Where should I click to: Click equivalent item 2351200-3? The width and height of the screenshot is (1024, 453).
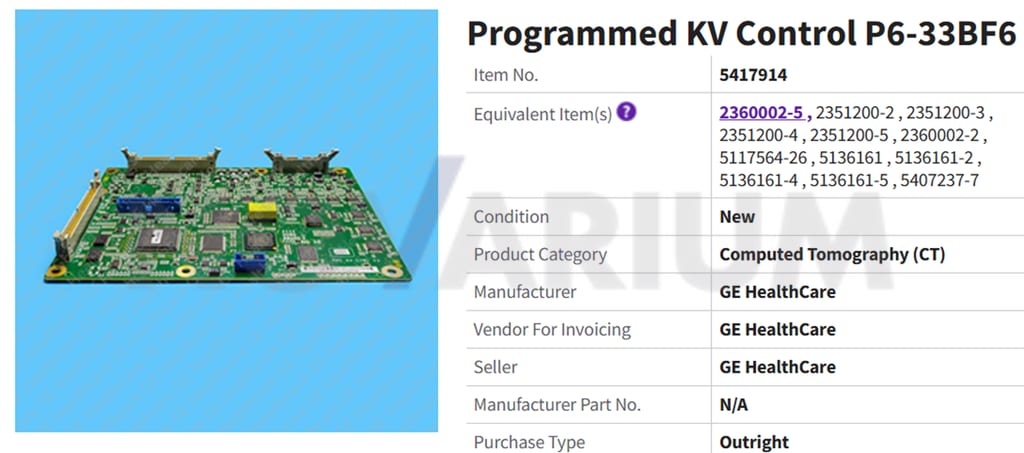tap(945, 113)
